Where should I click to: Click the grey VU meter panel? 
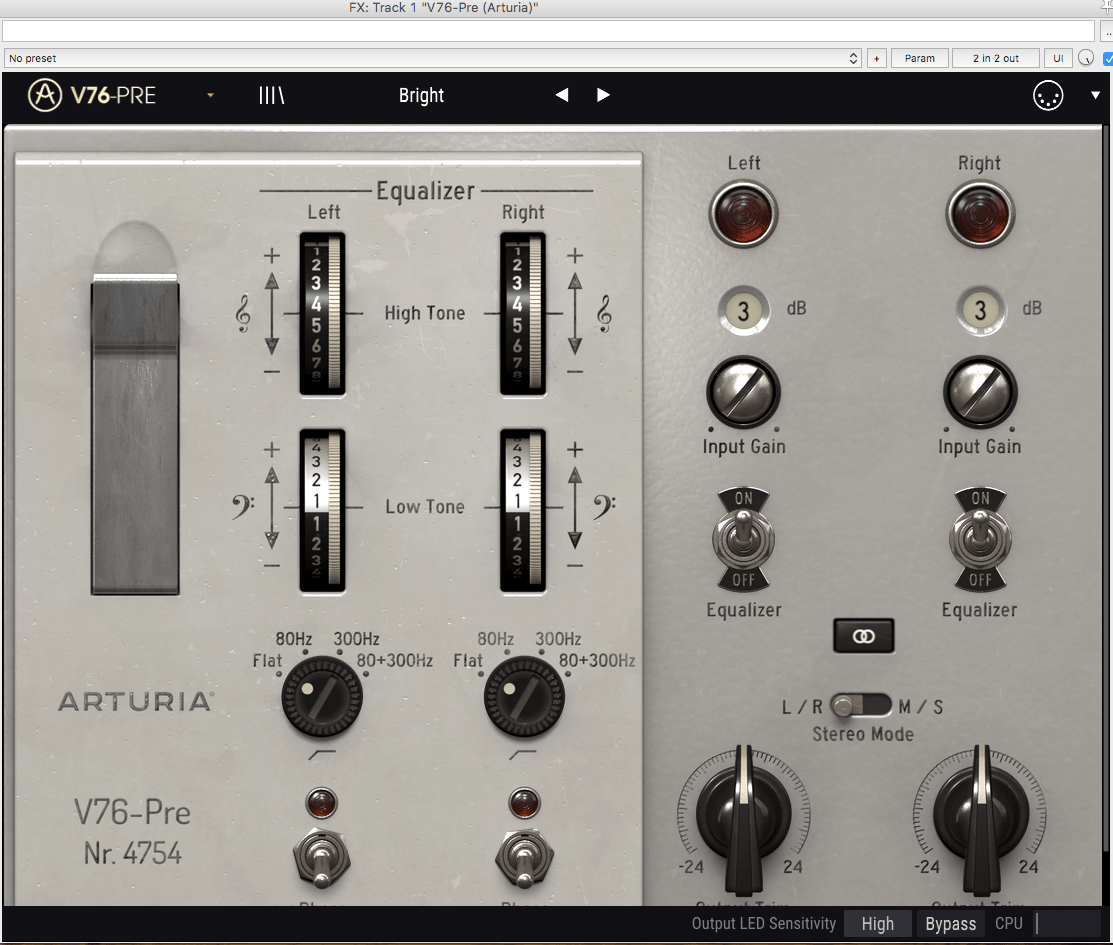(135, 437)
